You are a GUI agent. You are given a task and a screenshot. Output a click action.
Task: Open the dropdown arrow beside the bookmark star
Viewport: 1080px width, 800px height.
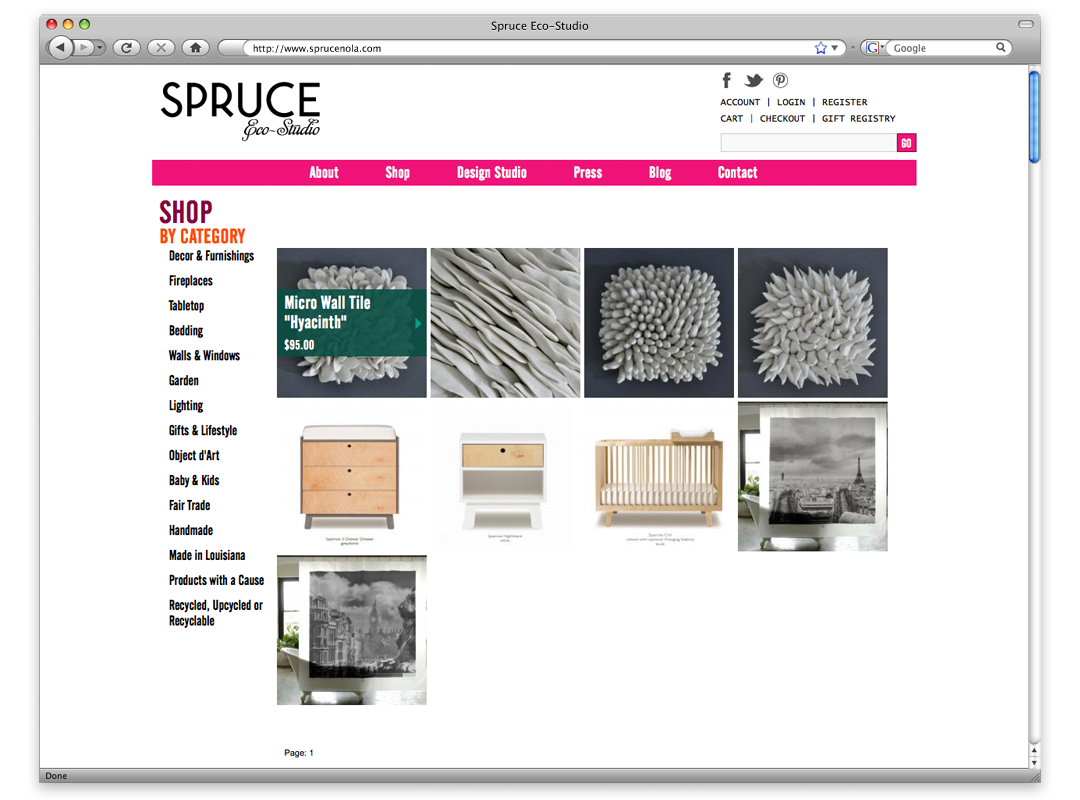point(834,47)
